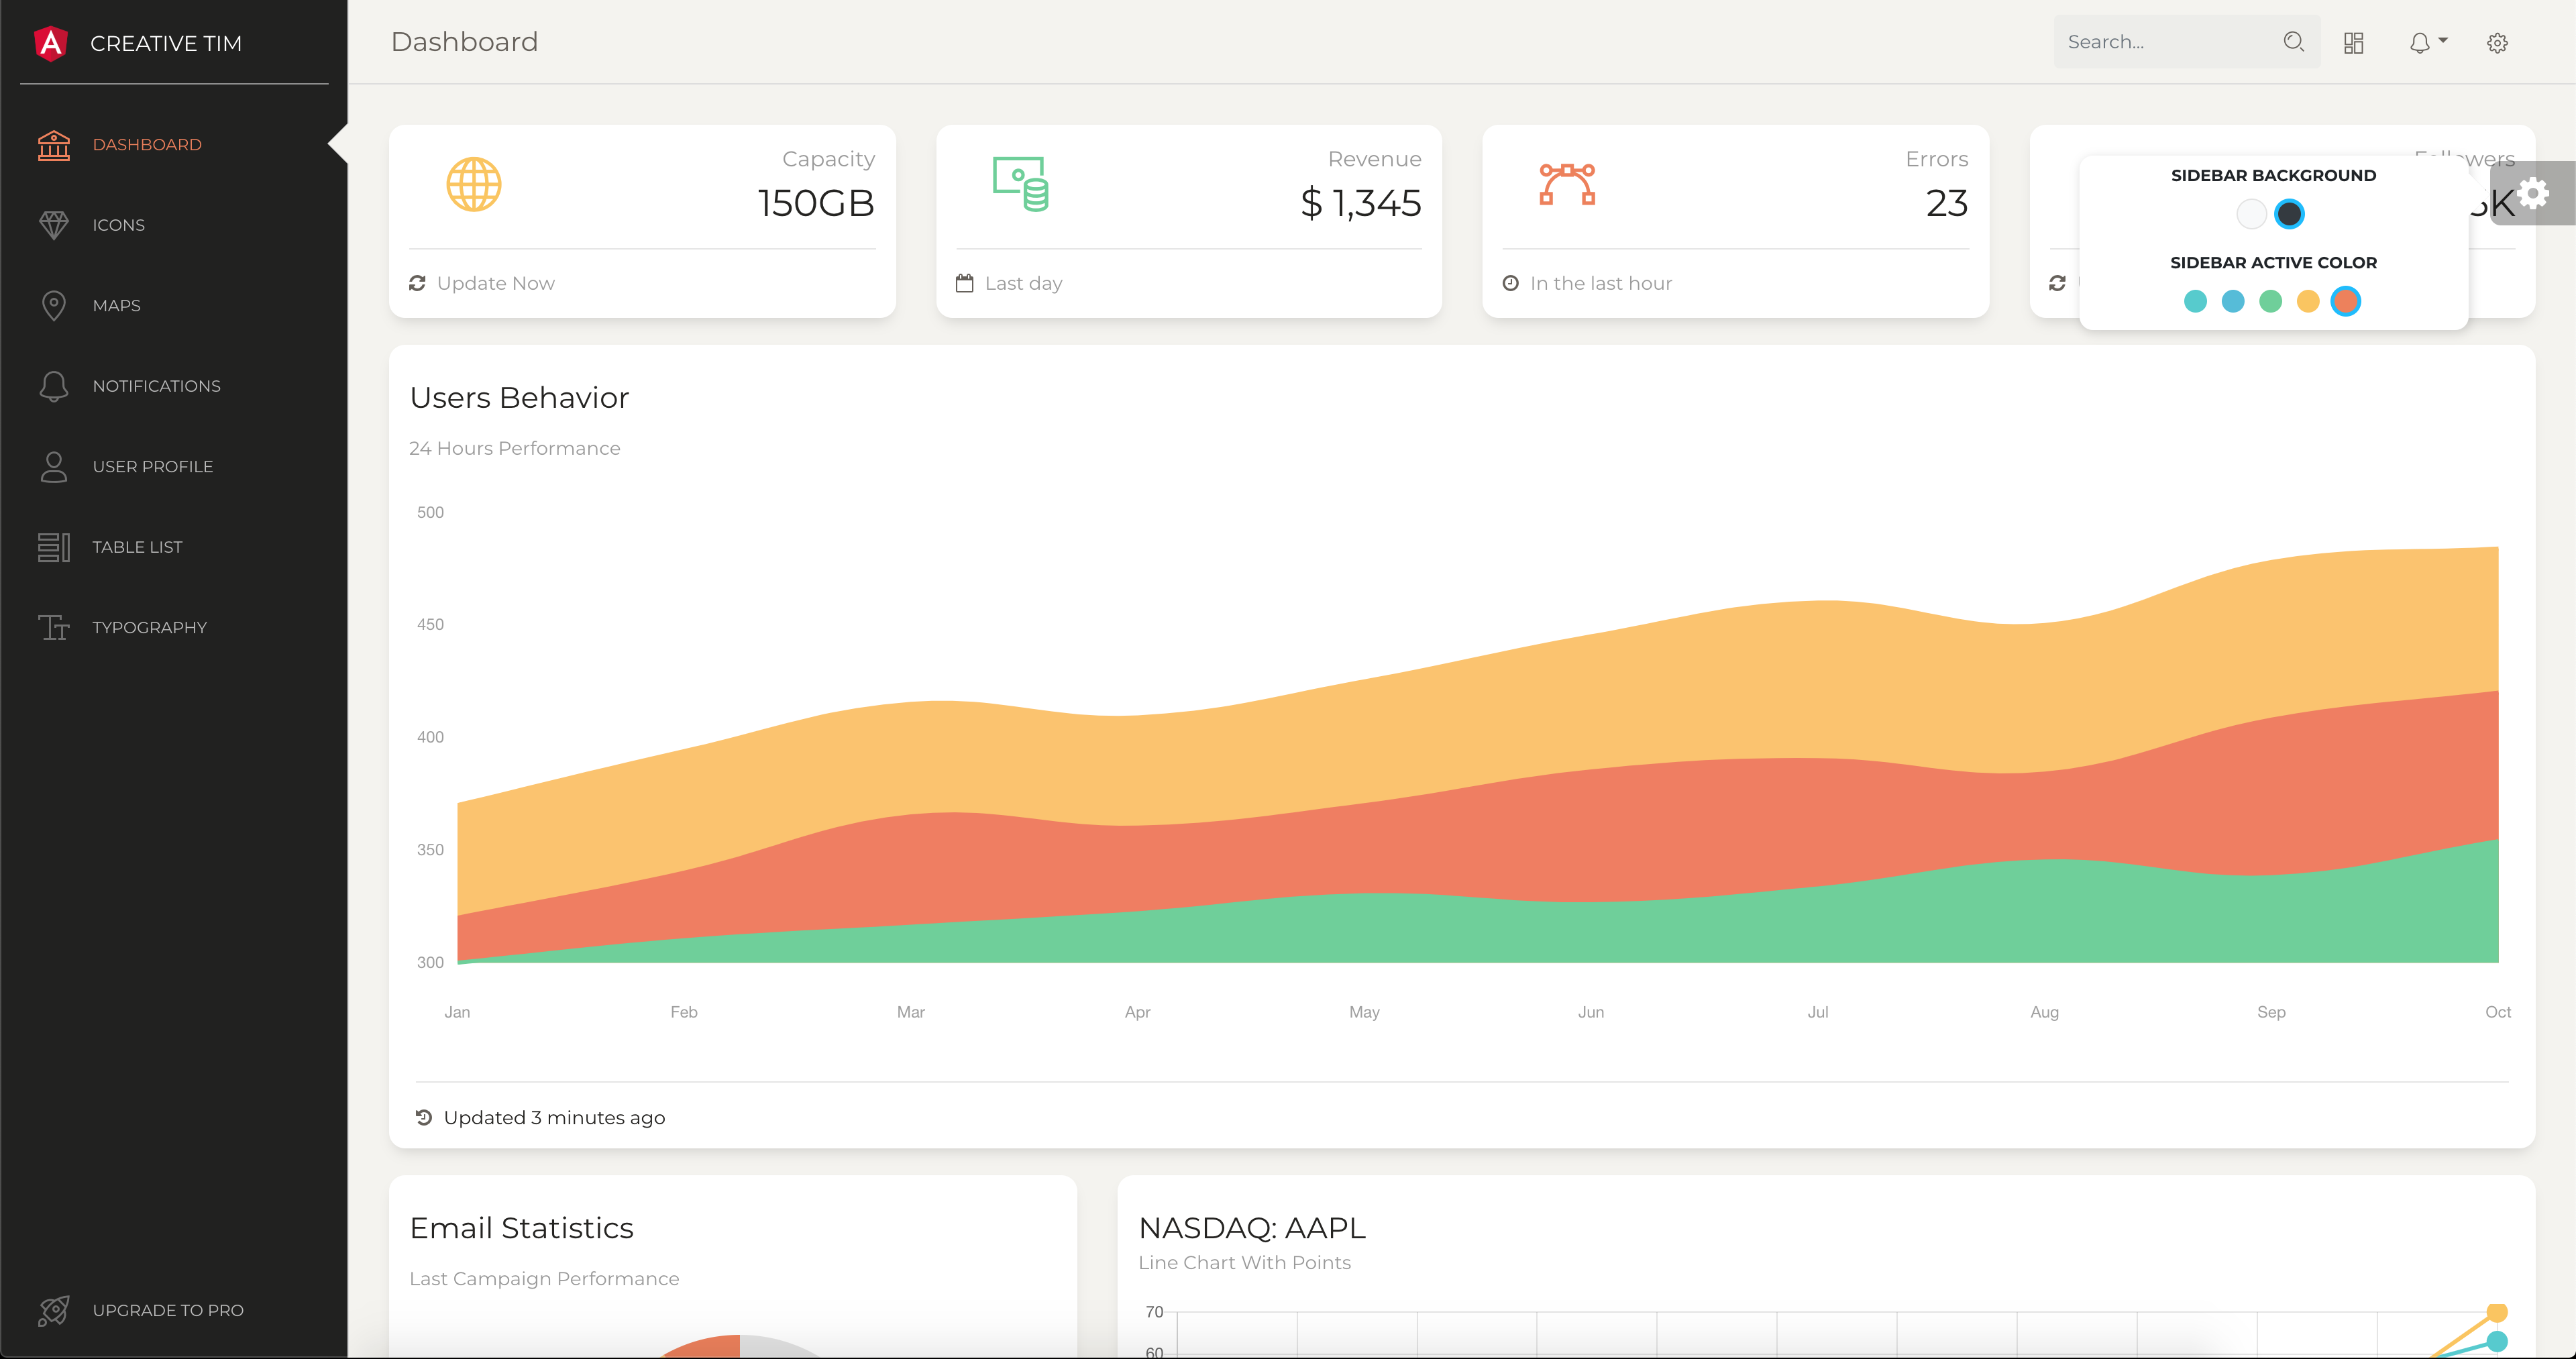Select the Icons diamond icon in the sidebar
Screen dimensions: 2576x1359
click(x=55, y=225)
